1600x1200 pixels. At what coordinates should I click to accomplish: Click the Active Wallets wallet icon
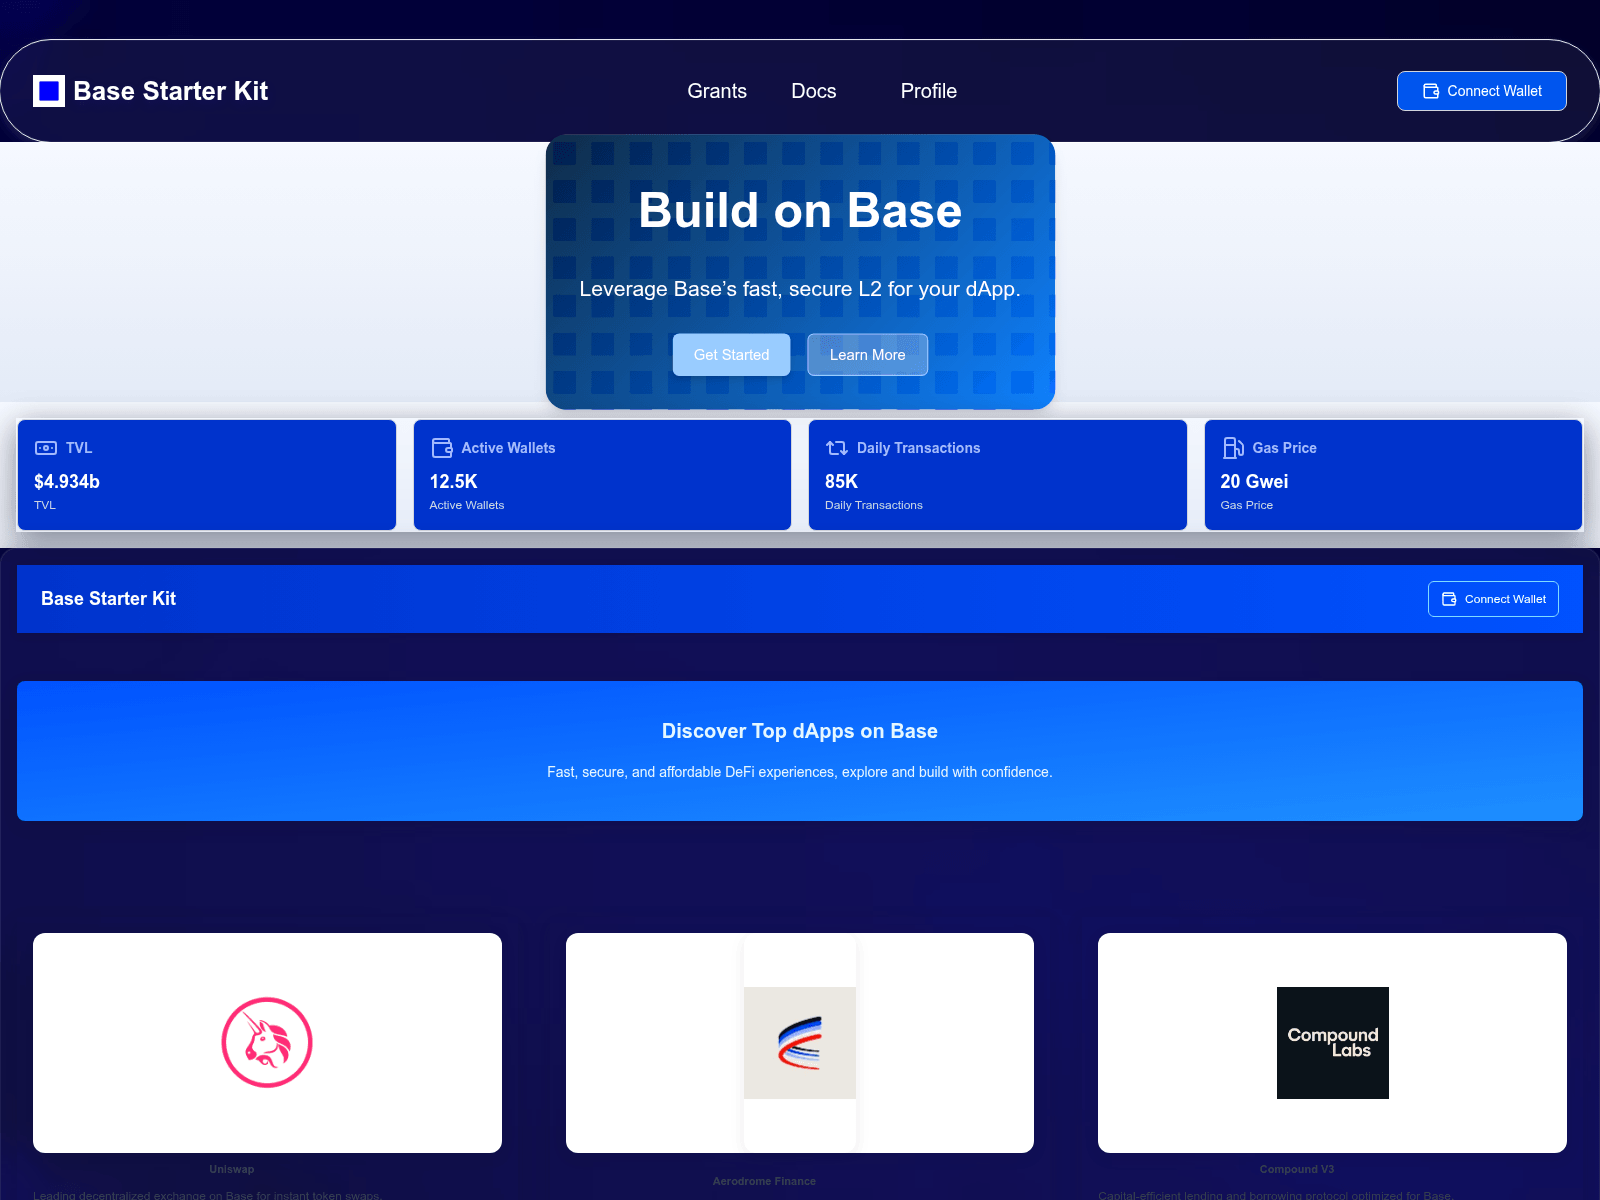pos(442,448)
